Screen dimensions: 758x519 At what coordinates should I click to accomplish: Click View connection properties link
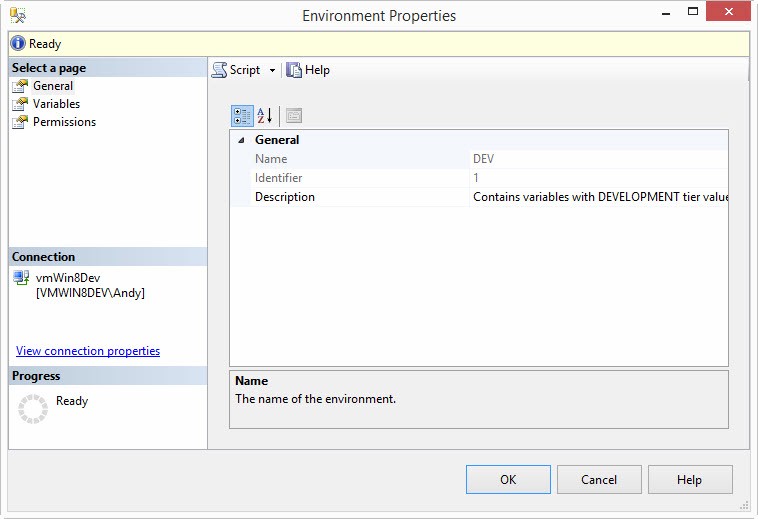pos(88,351)
